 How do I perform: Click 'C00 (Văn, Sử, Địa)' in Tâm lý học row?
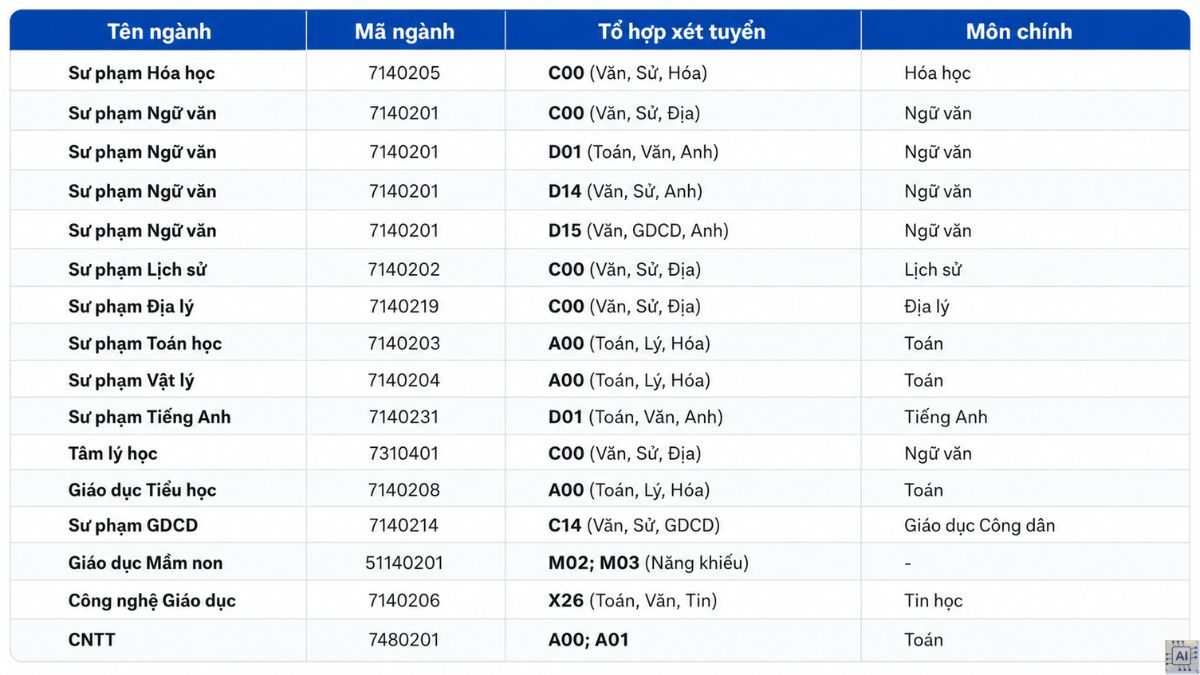pos(624,453)
